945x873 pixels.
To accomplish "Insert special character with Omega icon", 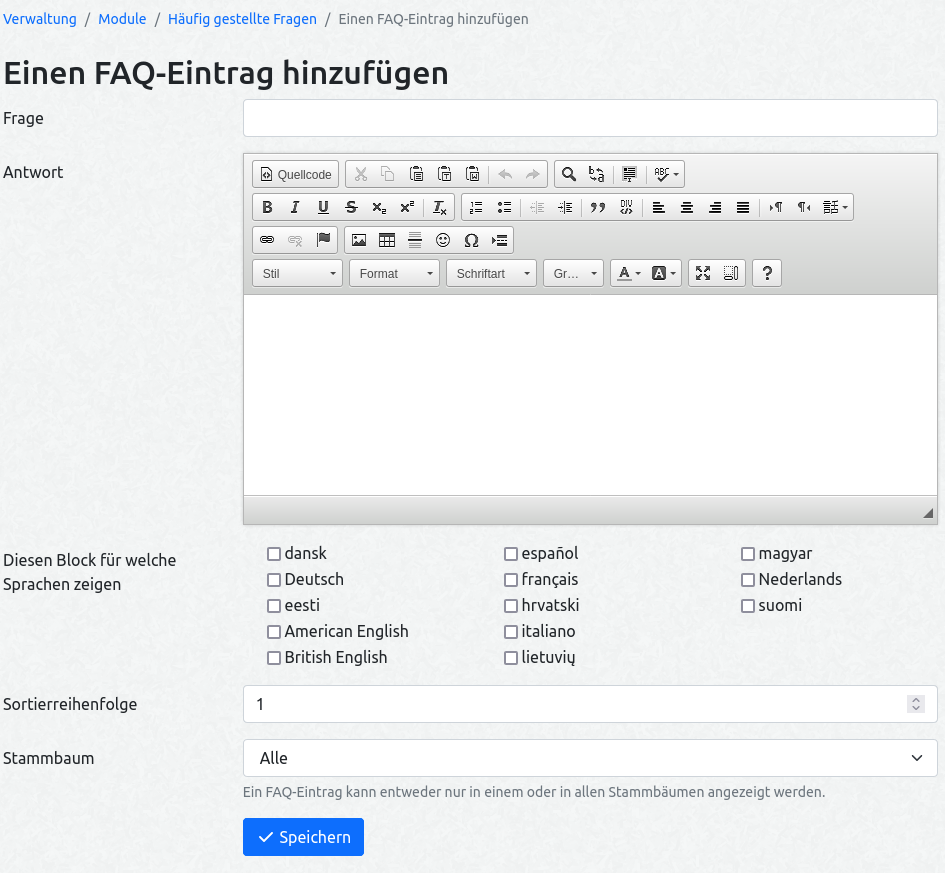I will (x=471, y=240).
